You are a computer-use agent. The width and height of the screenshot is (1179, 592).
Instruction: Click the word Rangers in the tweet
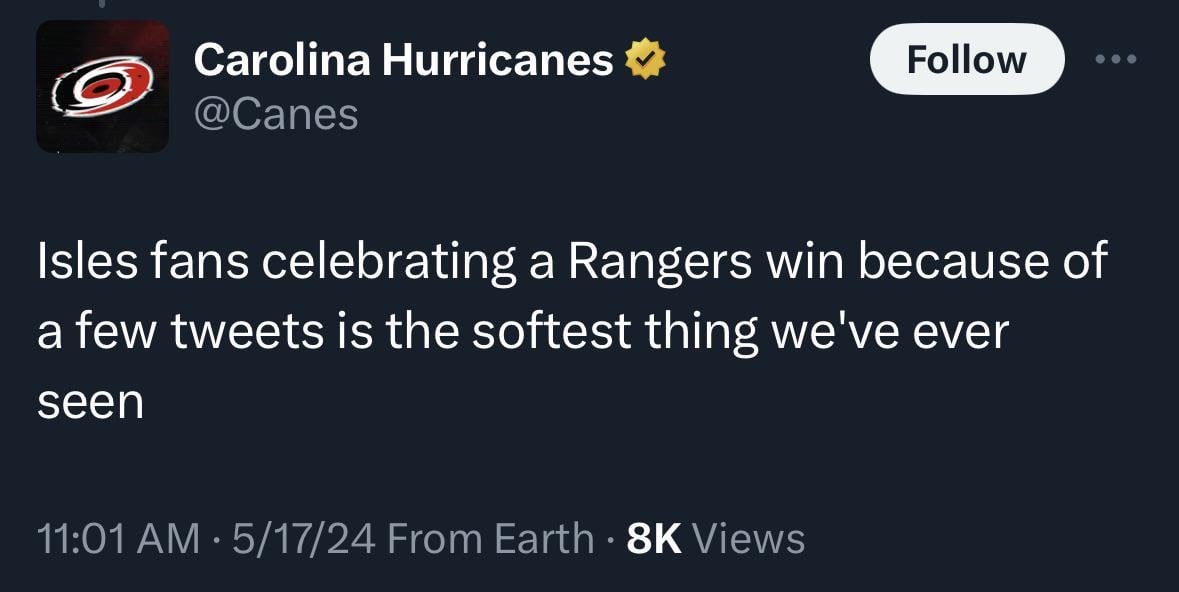(662, 262)
